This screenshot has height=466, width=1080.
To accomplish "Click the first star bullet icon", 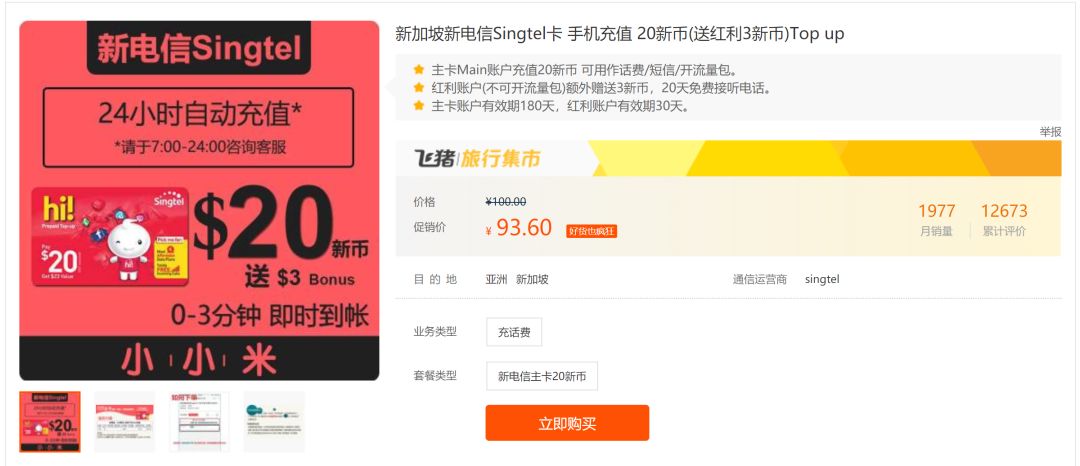I will [419, 70].
